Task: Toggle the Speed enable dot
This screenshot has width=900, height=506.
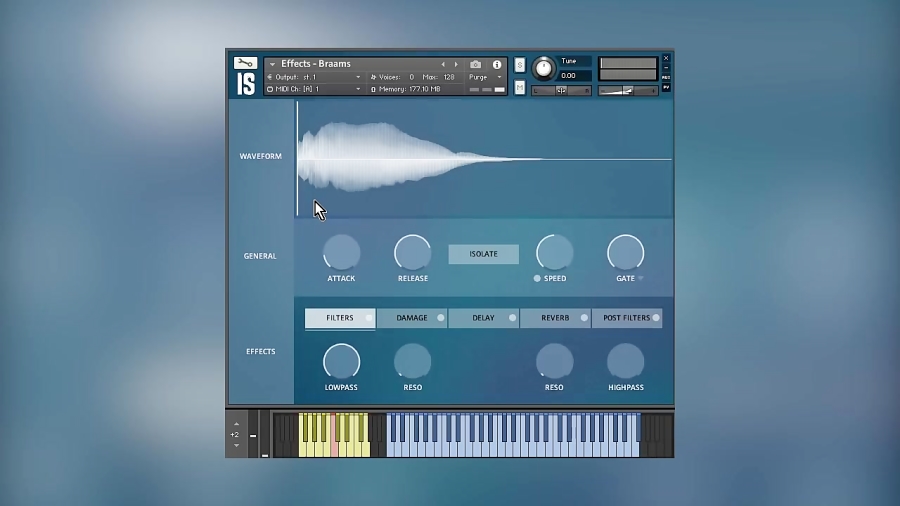Action: pyautogui.click(x=537, y=279)
